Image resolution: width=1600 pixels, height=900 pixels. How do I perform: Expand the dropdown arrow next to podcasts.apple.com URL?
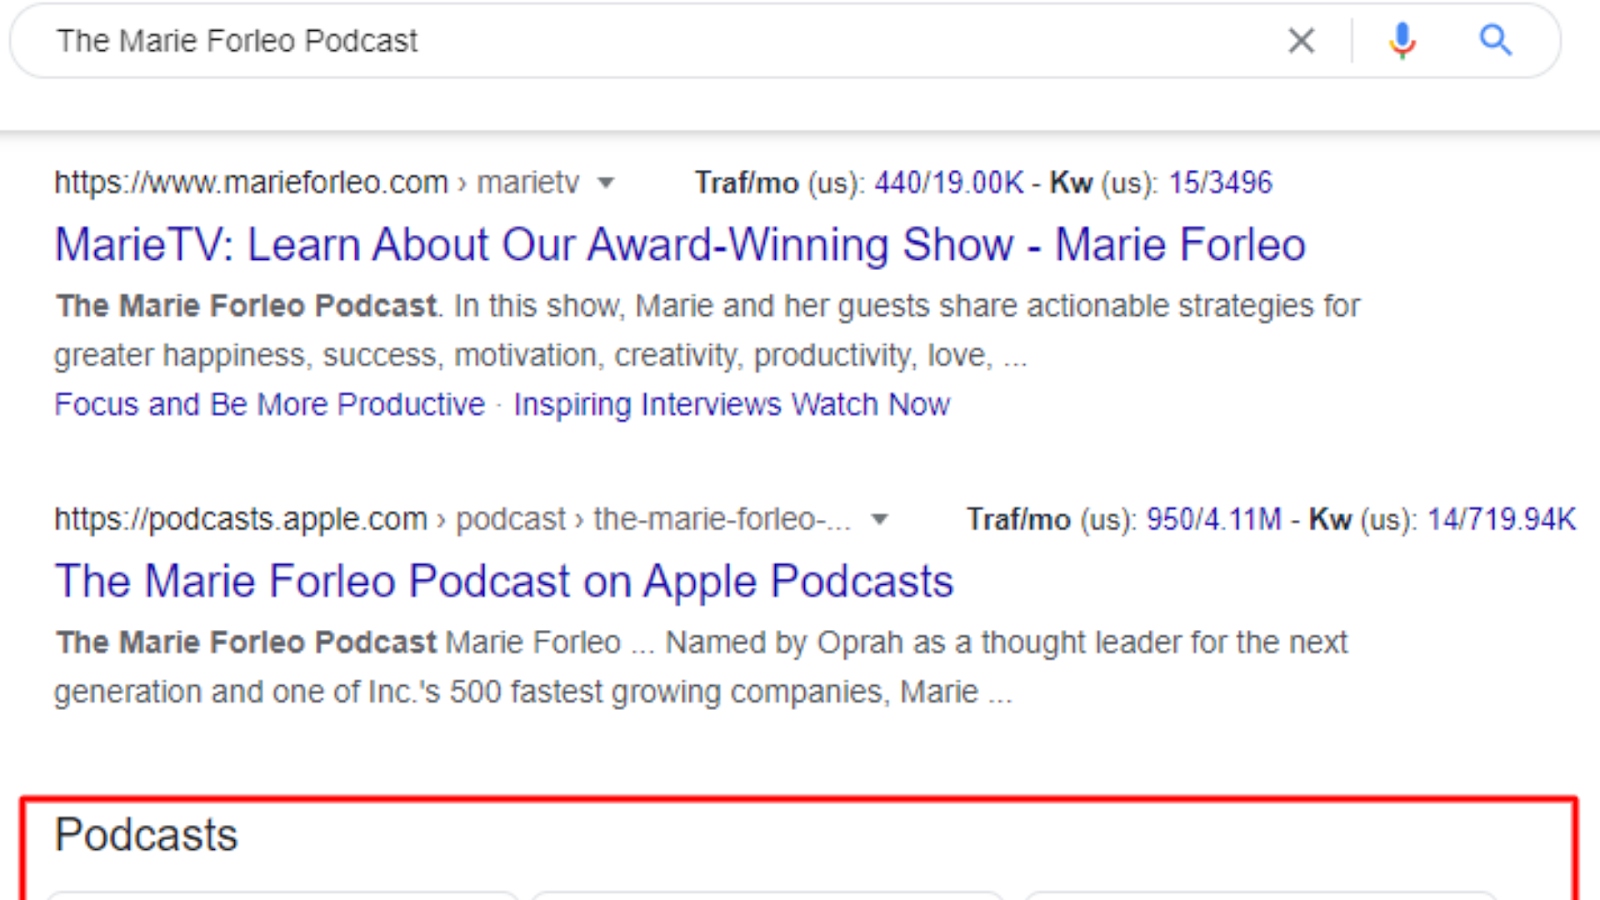click(879, 519)
